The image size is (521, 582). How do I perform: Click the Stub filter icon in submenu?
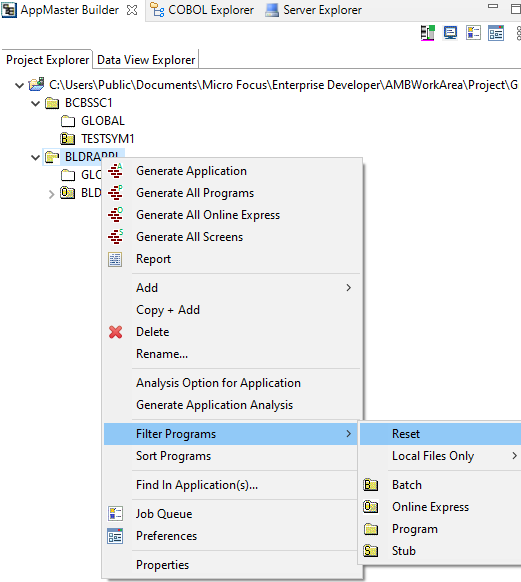(371, 551)
